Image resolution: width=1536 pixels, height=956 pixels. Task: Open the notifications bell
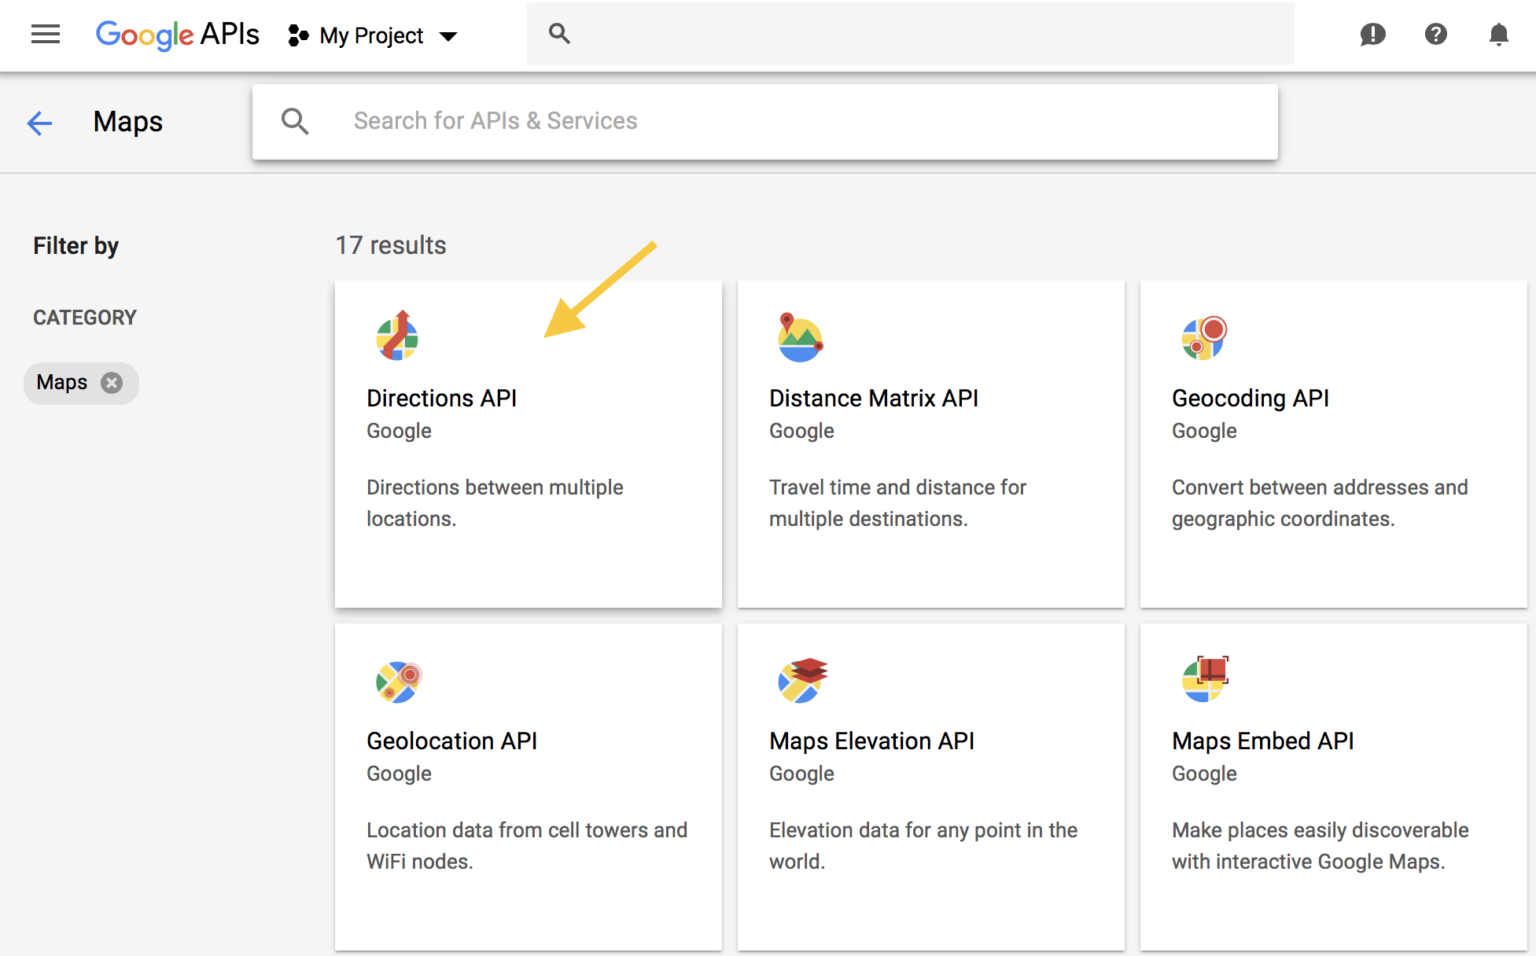tap(1498, 34)
